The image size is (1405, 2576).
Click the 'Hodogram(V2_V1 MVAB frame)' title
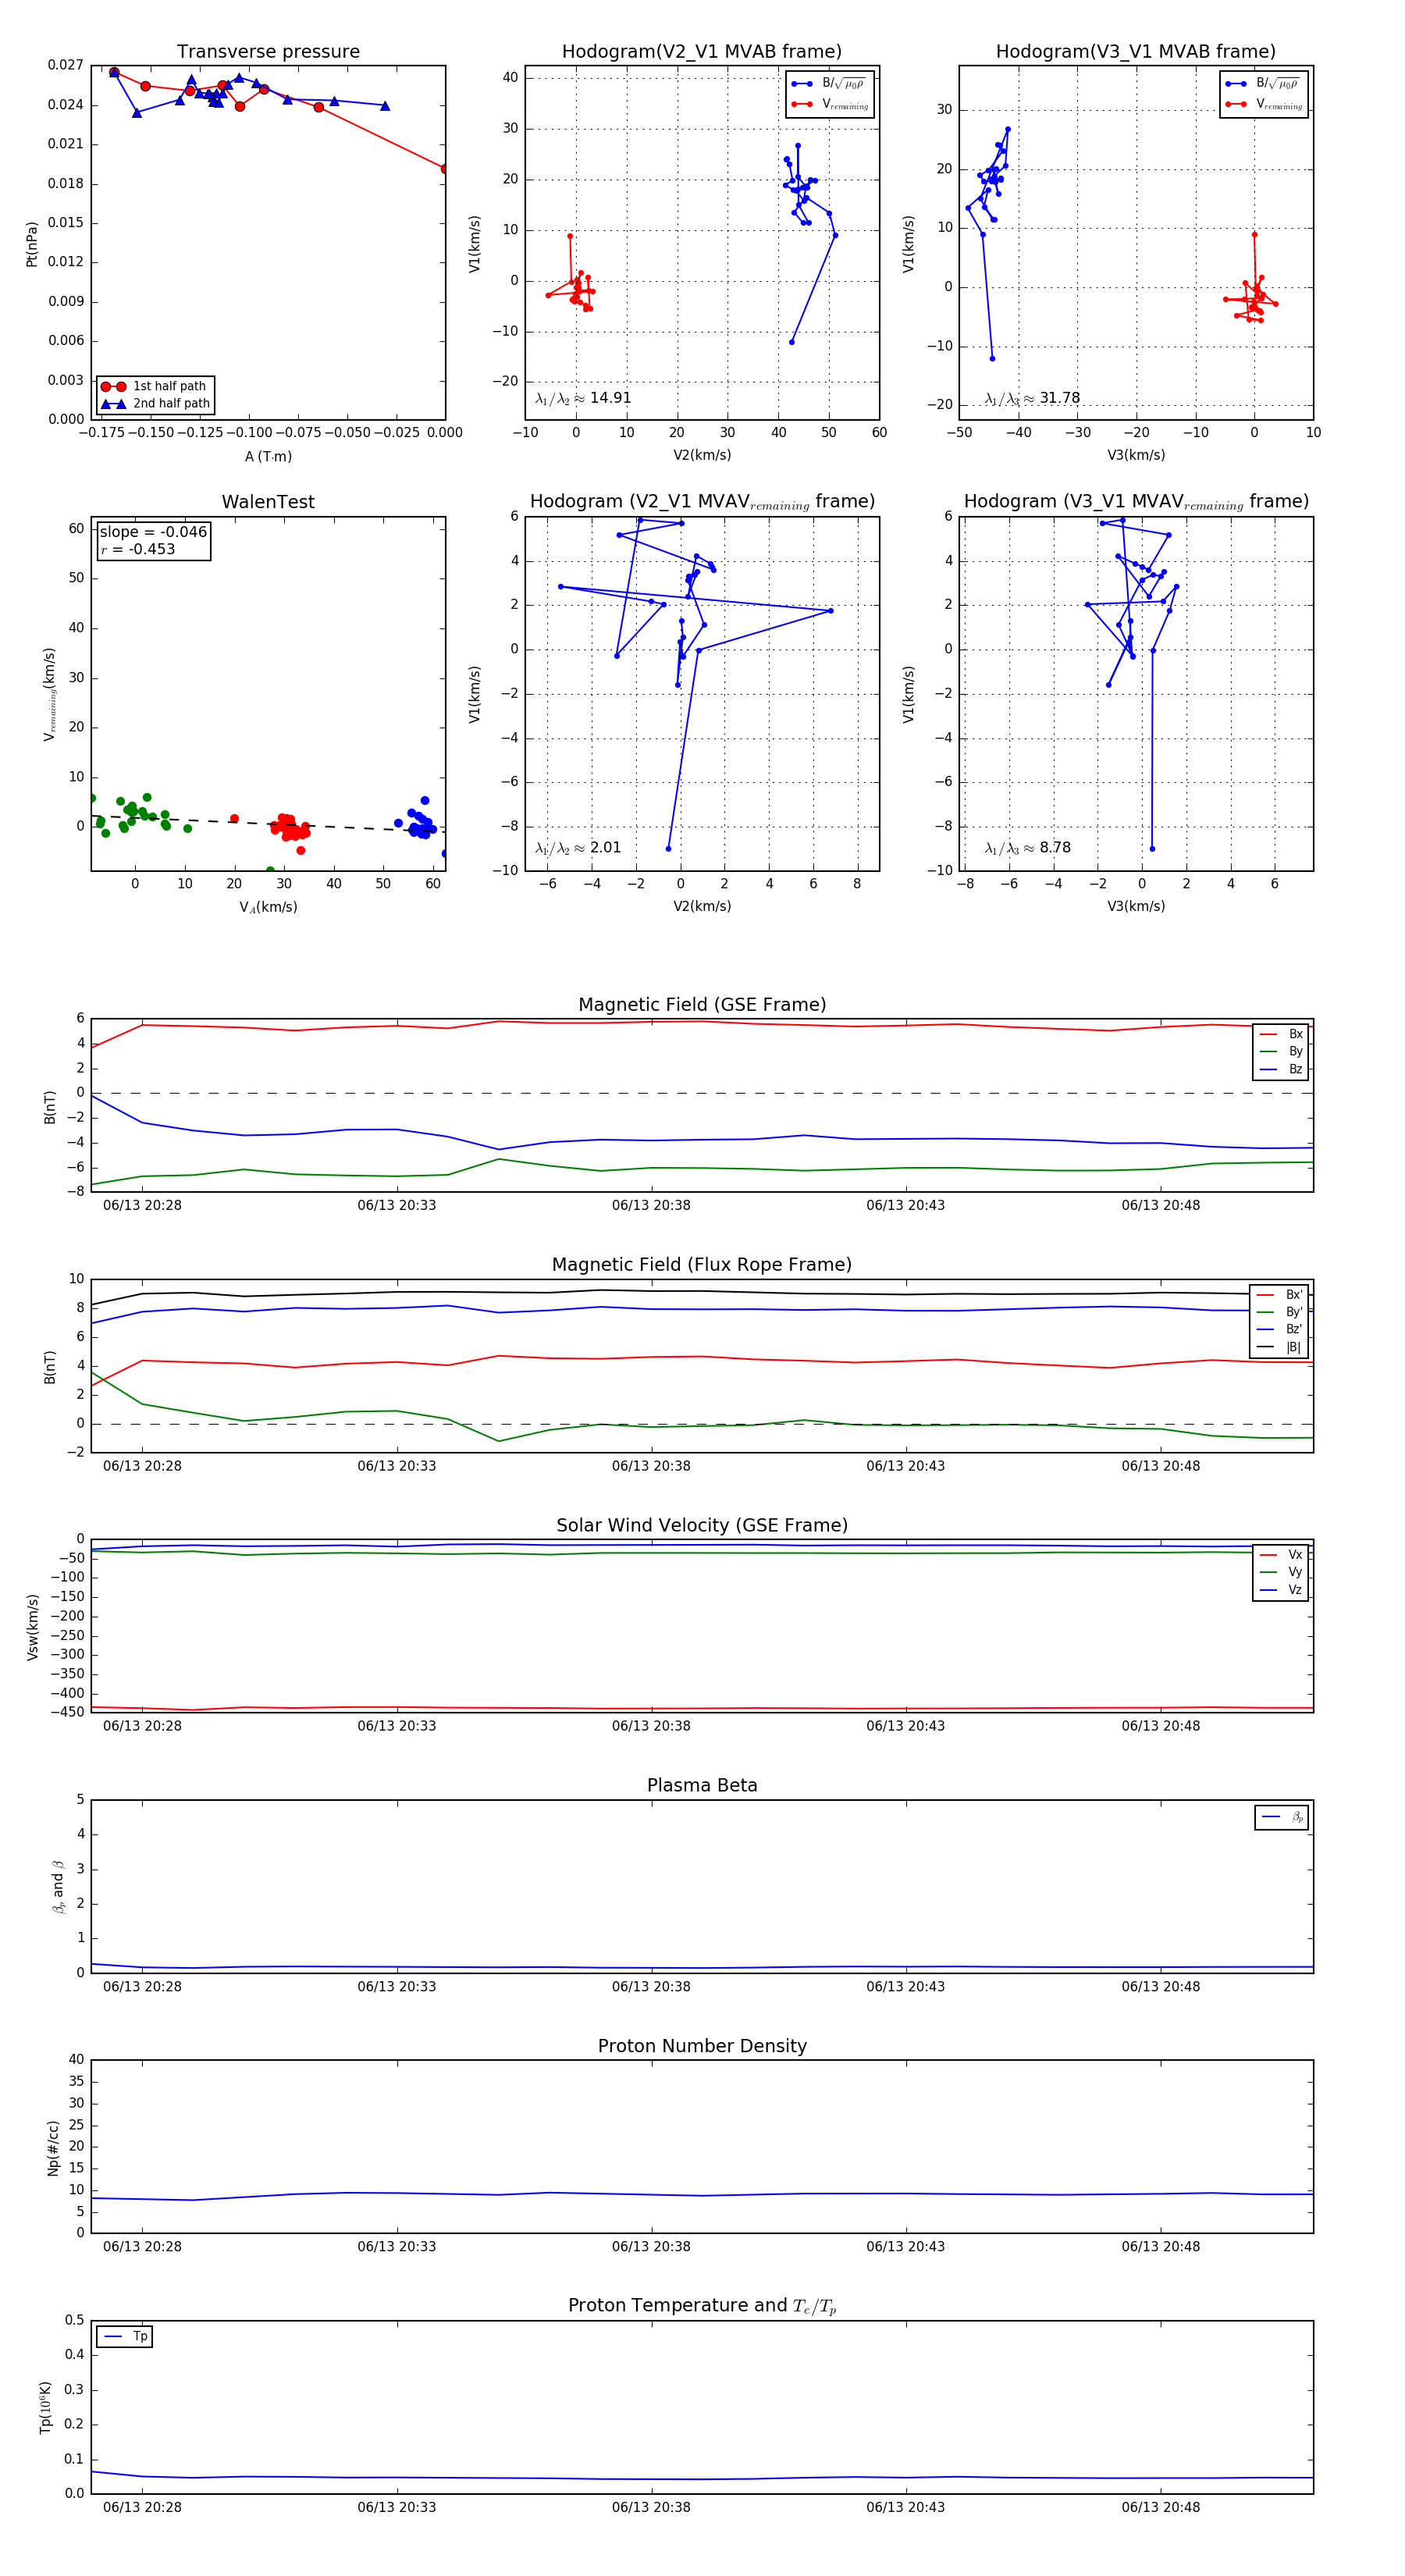[702, 52]
